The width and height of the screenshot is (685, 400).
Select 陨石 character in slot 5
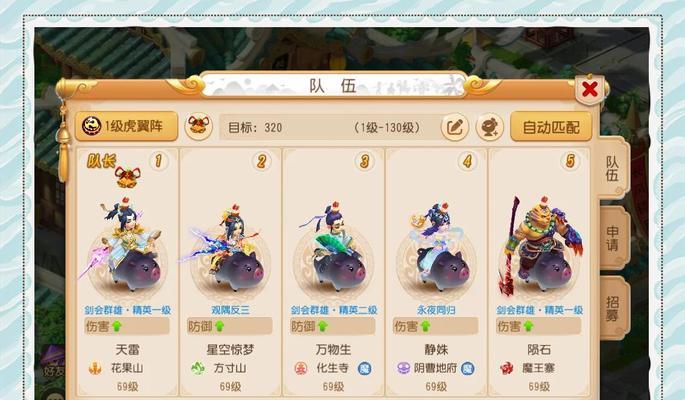point(540,247)
